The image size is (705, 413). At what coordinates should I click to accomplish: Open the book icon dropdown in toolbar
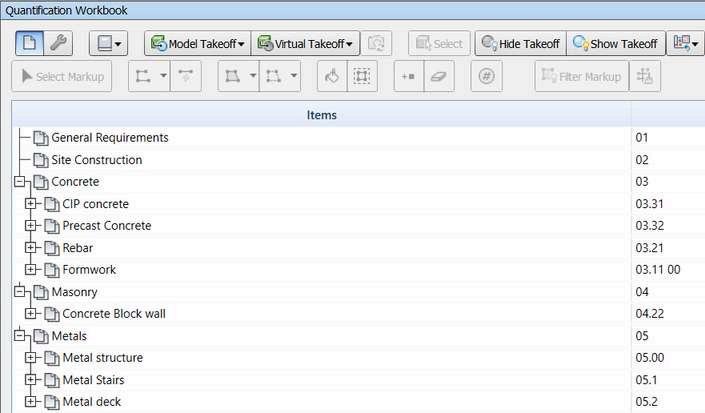coord(108,44)
